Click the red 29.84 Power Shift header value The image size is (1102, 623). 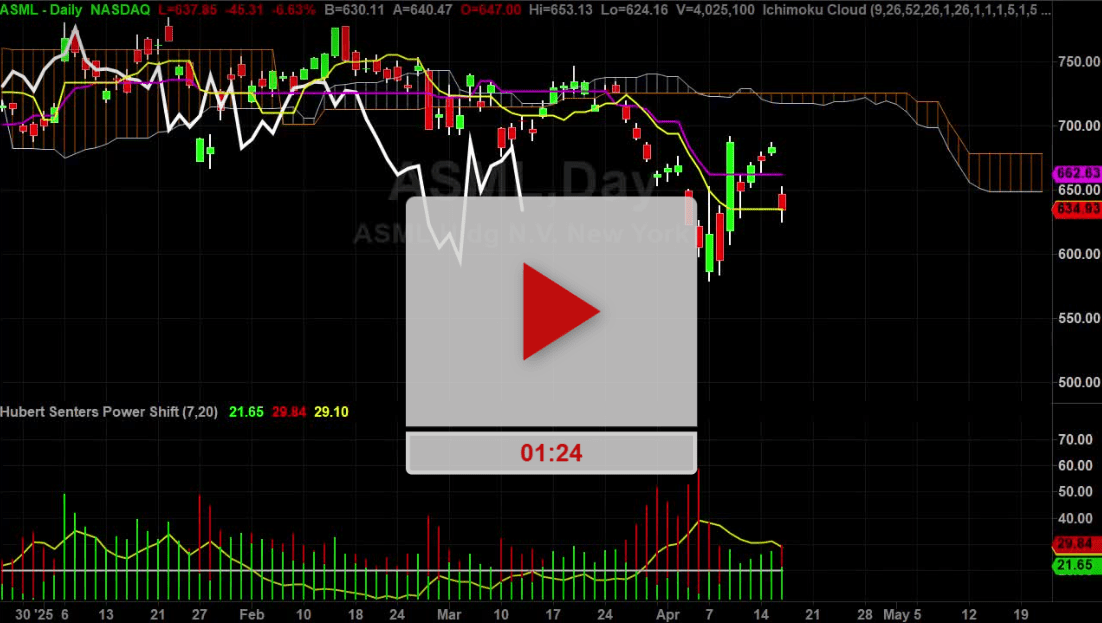click(x=289, y=412)
